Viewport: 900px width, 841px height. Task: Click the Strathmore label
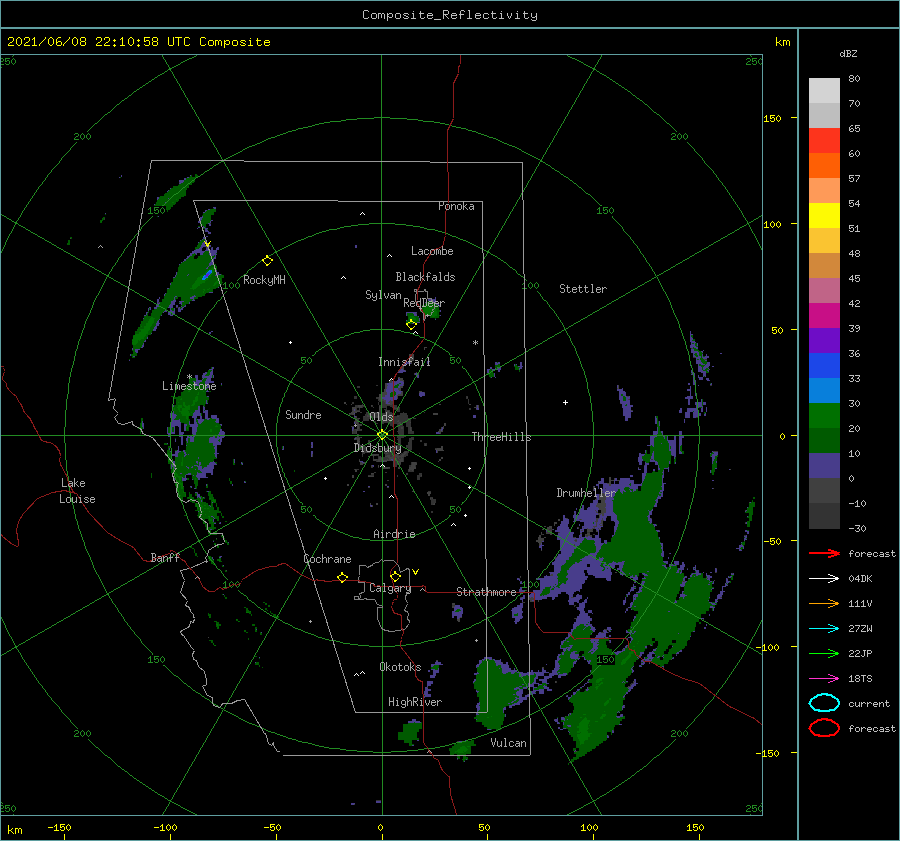click(x=486, y=592)
